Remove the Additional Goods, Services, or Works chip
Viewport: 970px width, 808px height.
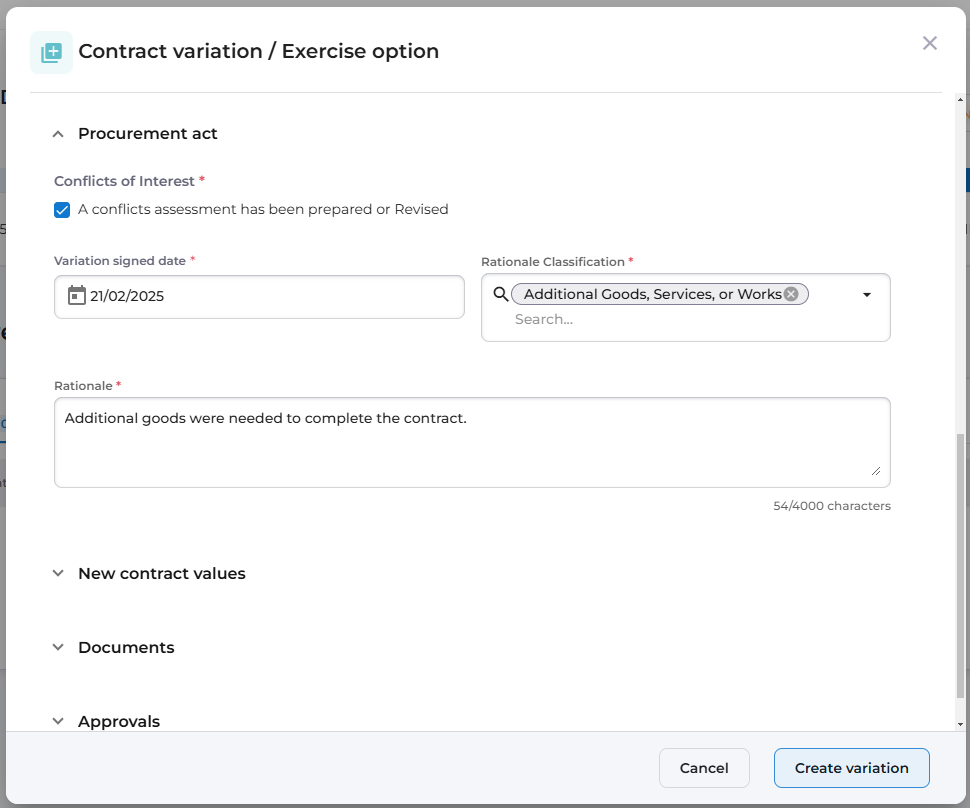[x=791, y=294]
